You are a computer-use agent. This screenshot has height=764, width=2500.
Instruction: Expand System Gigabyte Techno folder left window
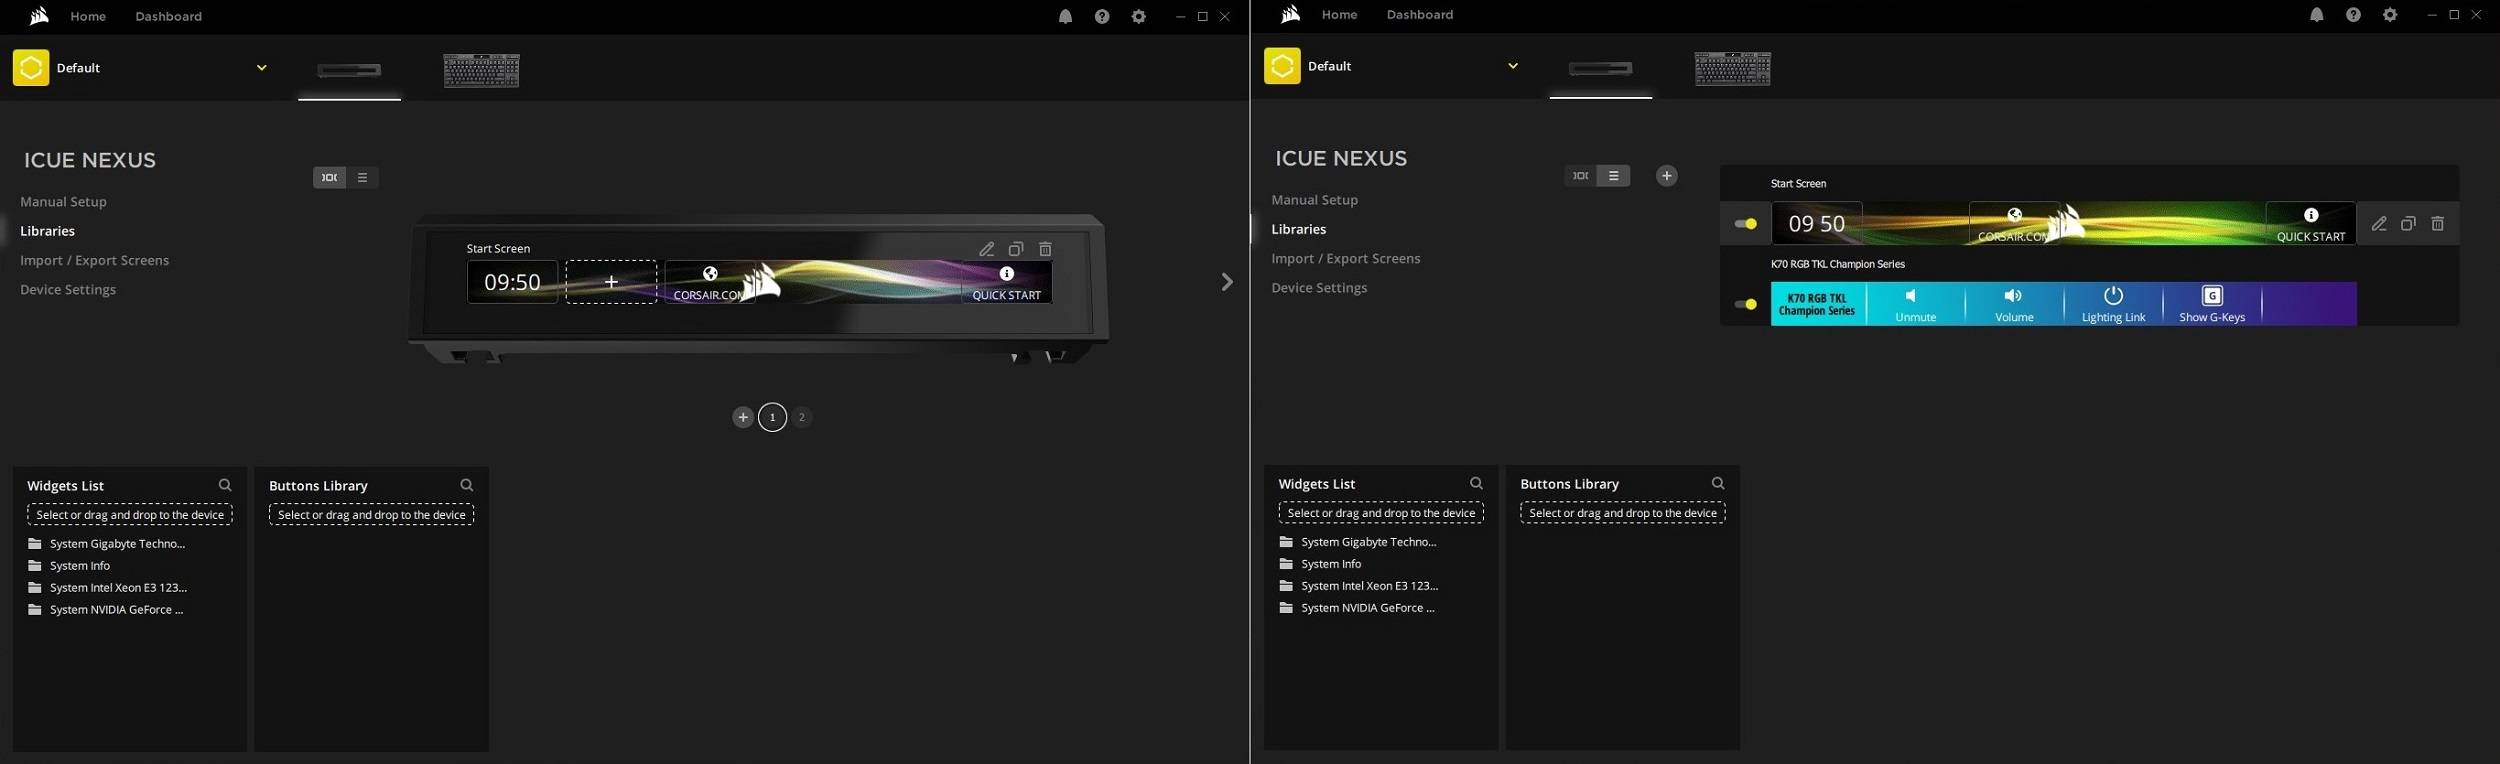click(107, 544)
